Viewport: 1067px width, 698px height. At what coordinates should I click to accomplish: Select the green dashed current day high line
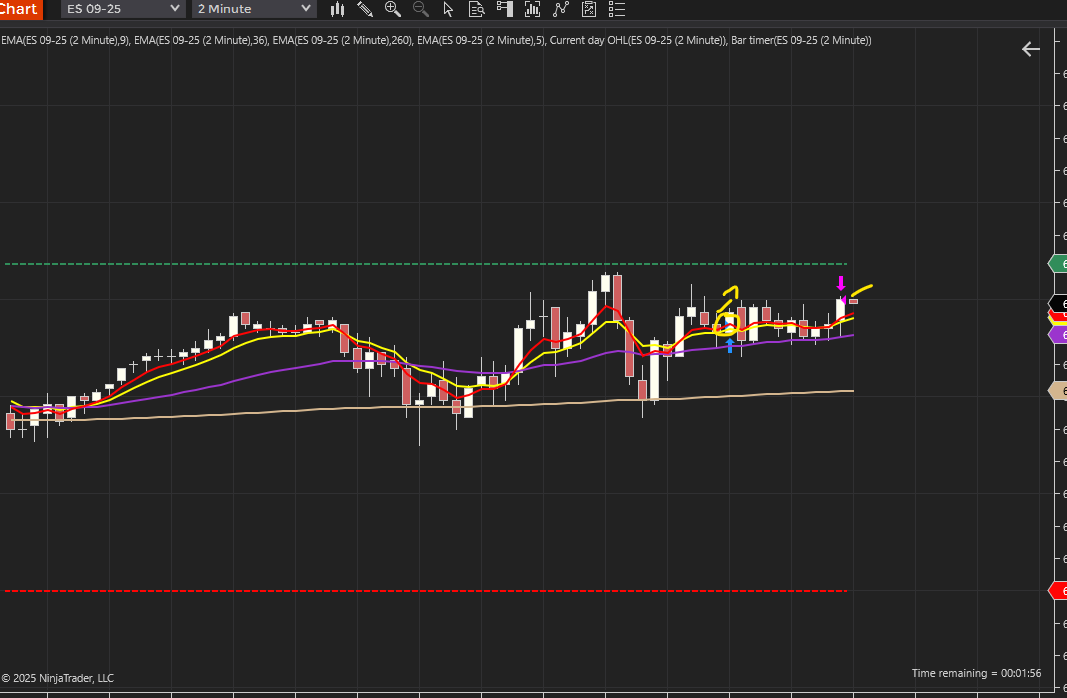(x=425, y=264)
